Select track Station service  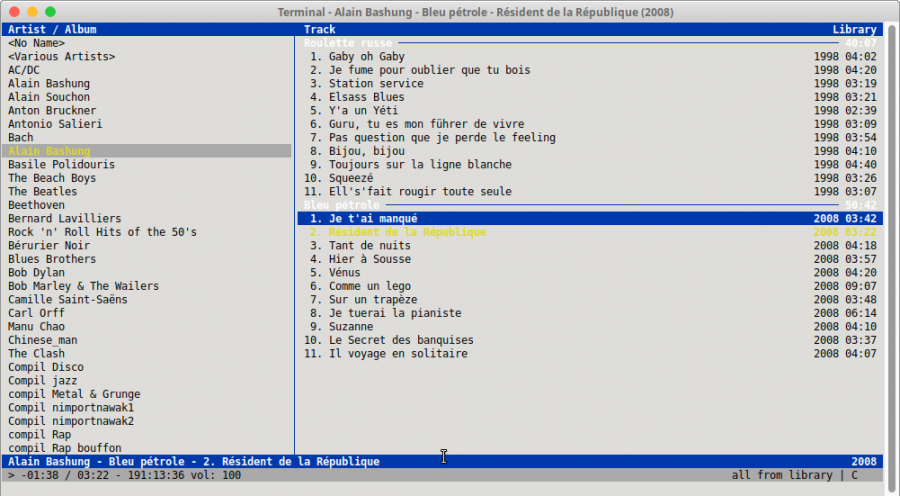click(590, 84)
